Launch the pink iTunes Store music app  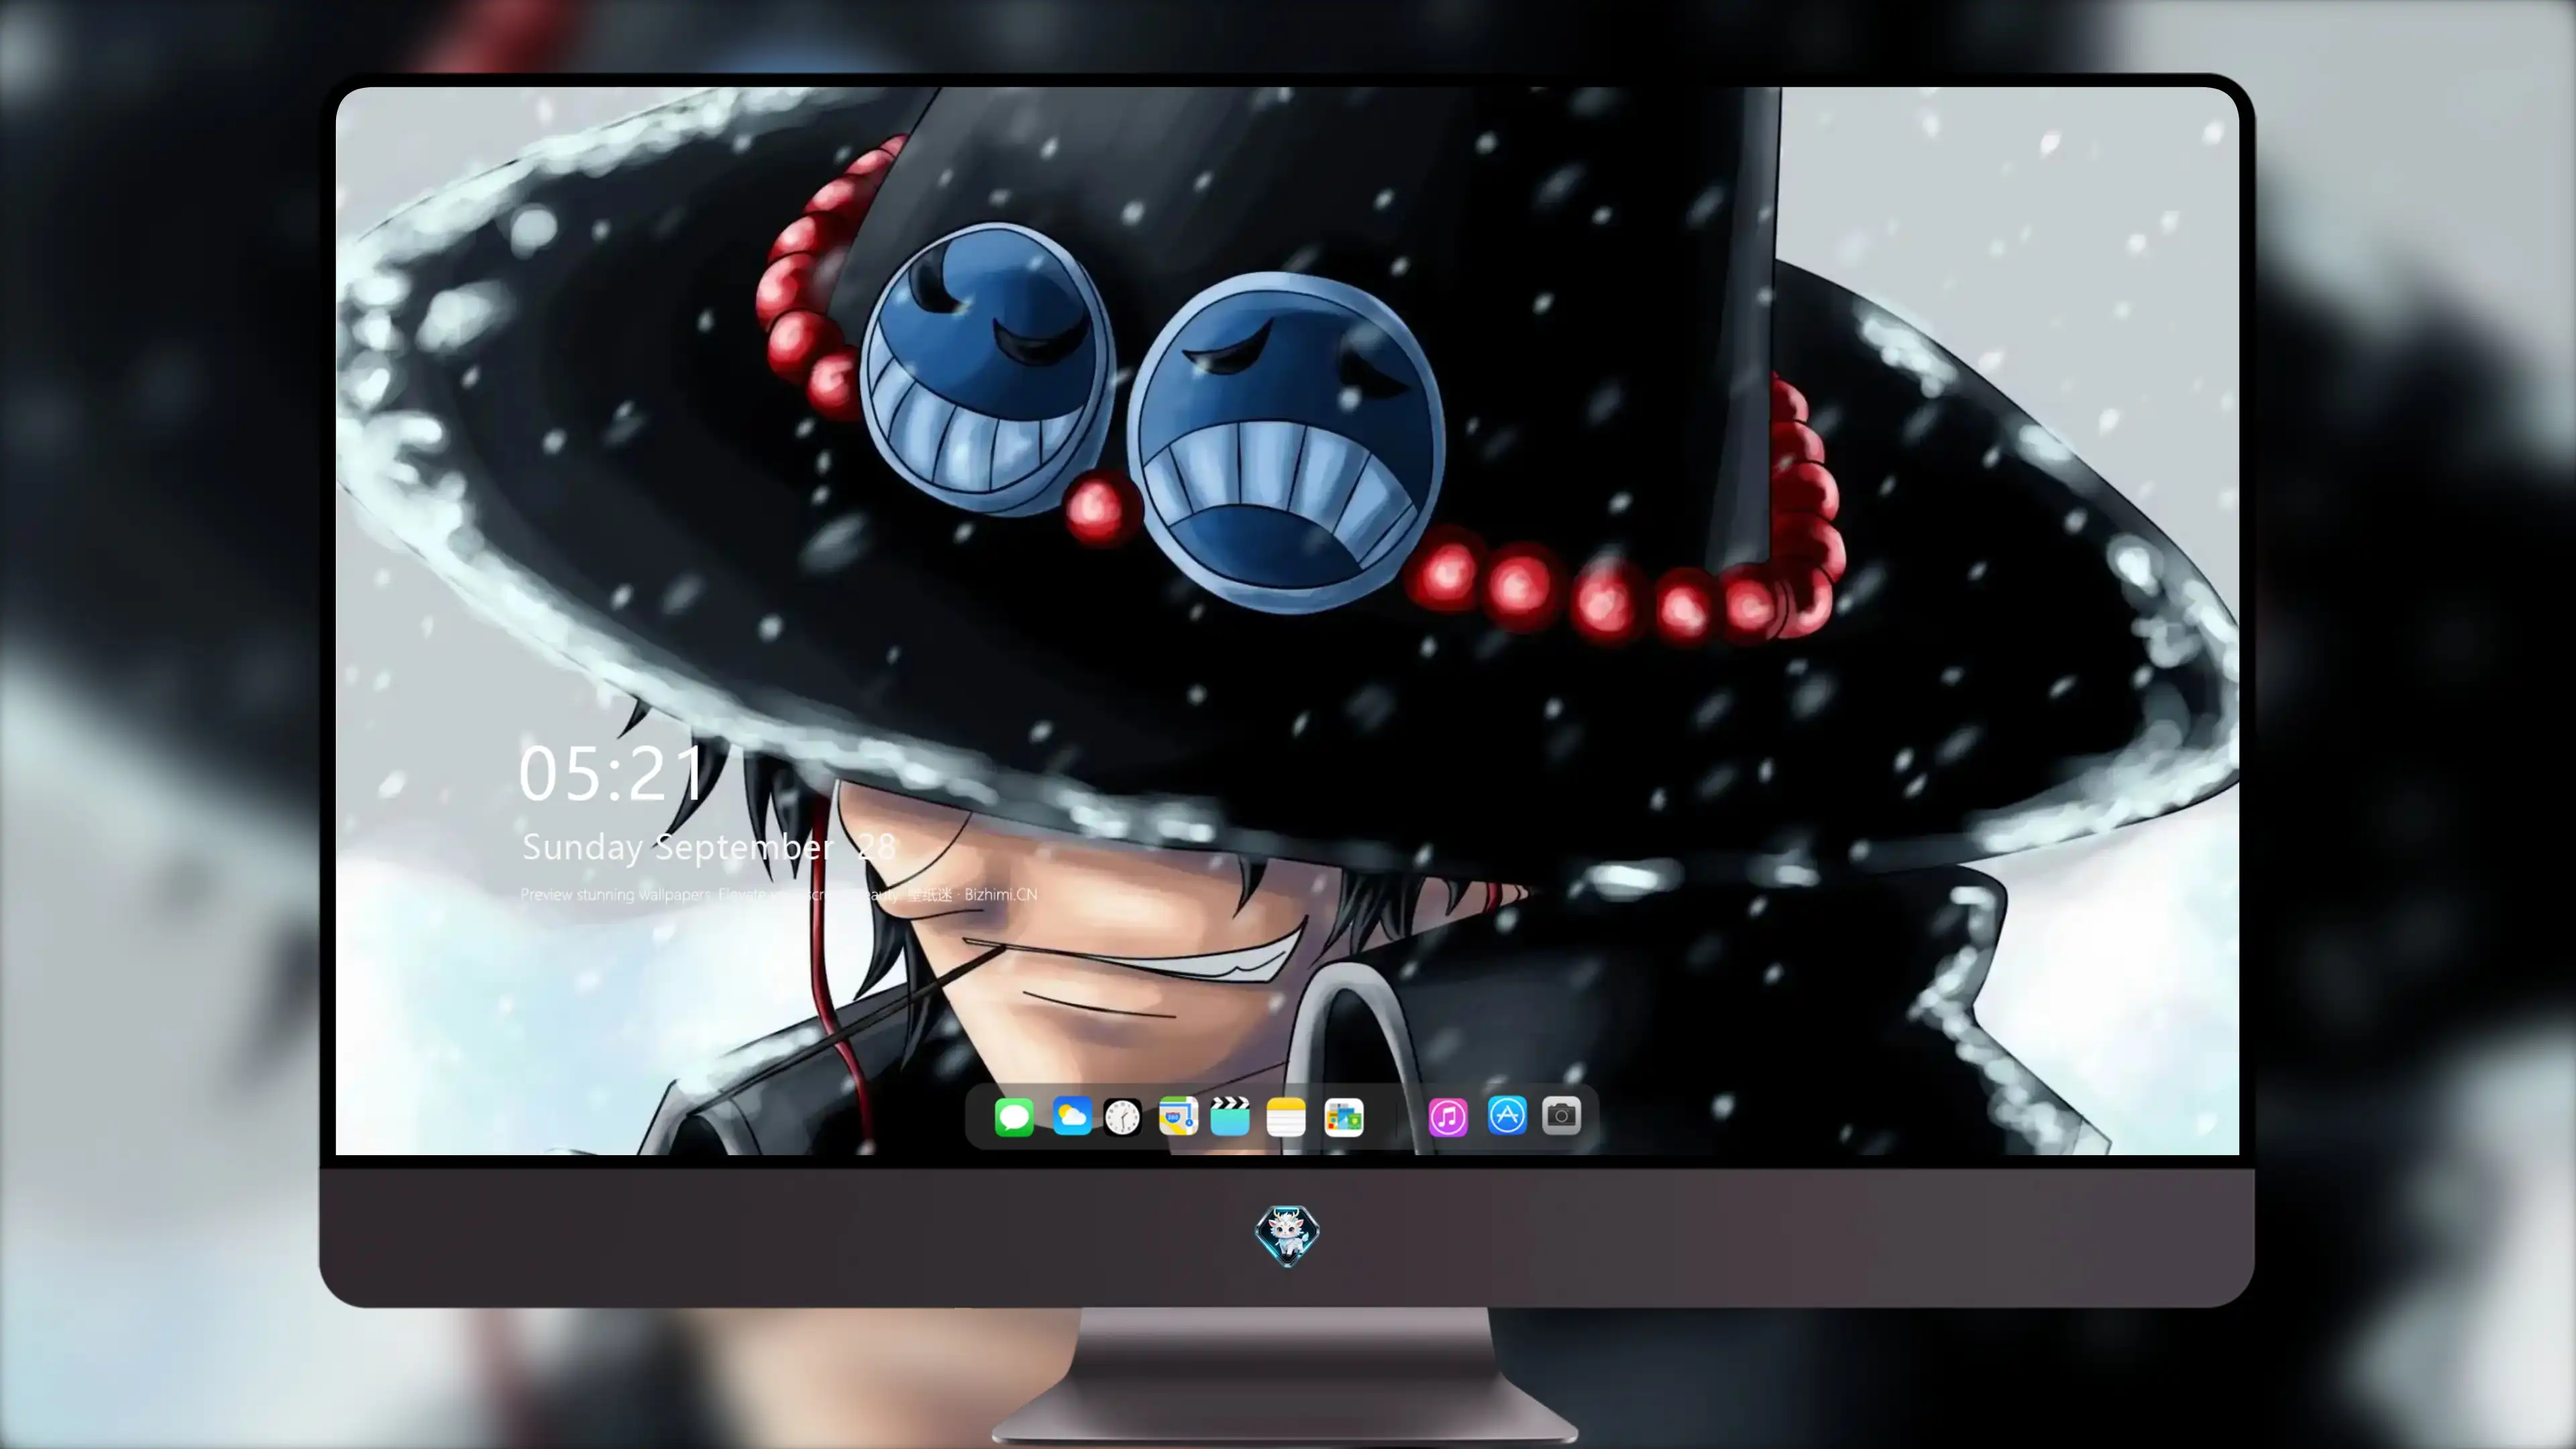1448,1116
